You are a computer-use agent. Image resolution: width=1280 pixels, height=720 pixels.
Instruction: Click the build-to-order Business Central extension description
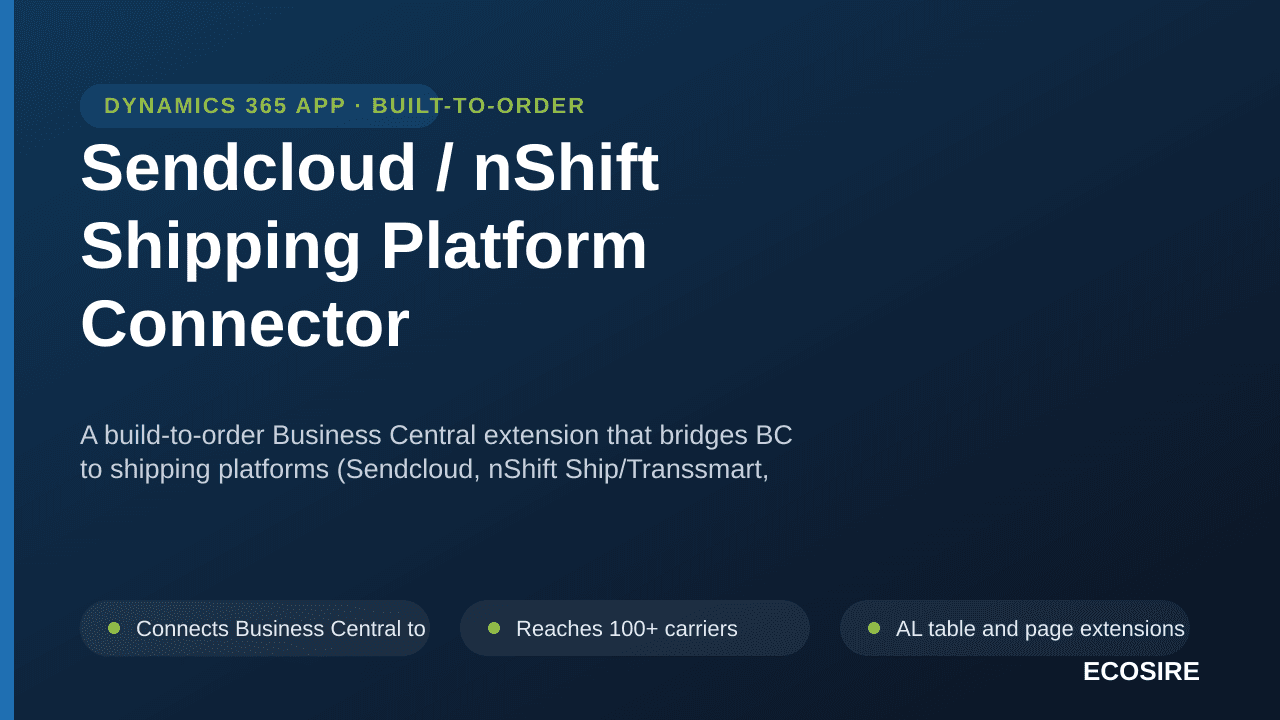[x=436, y=452]
